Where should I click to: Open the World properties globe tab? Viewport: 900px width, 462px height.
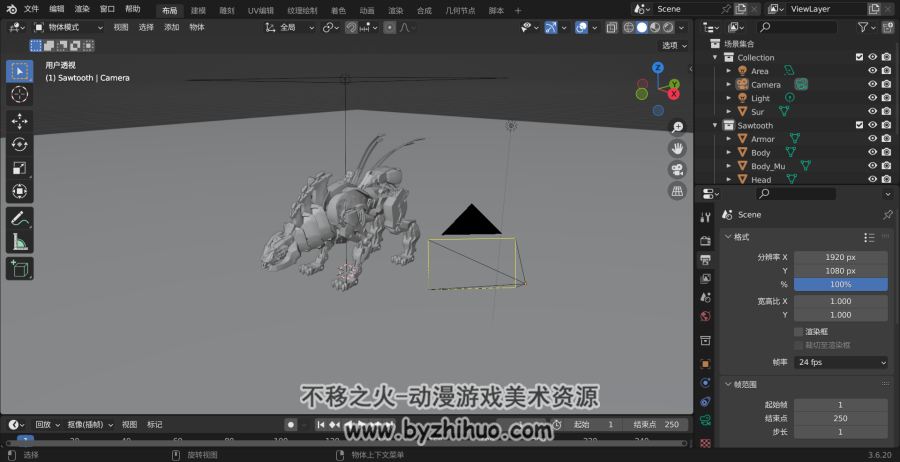pos(705,316)
